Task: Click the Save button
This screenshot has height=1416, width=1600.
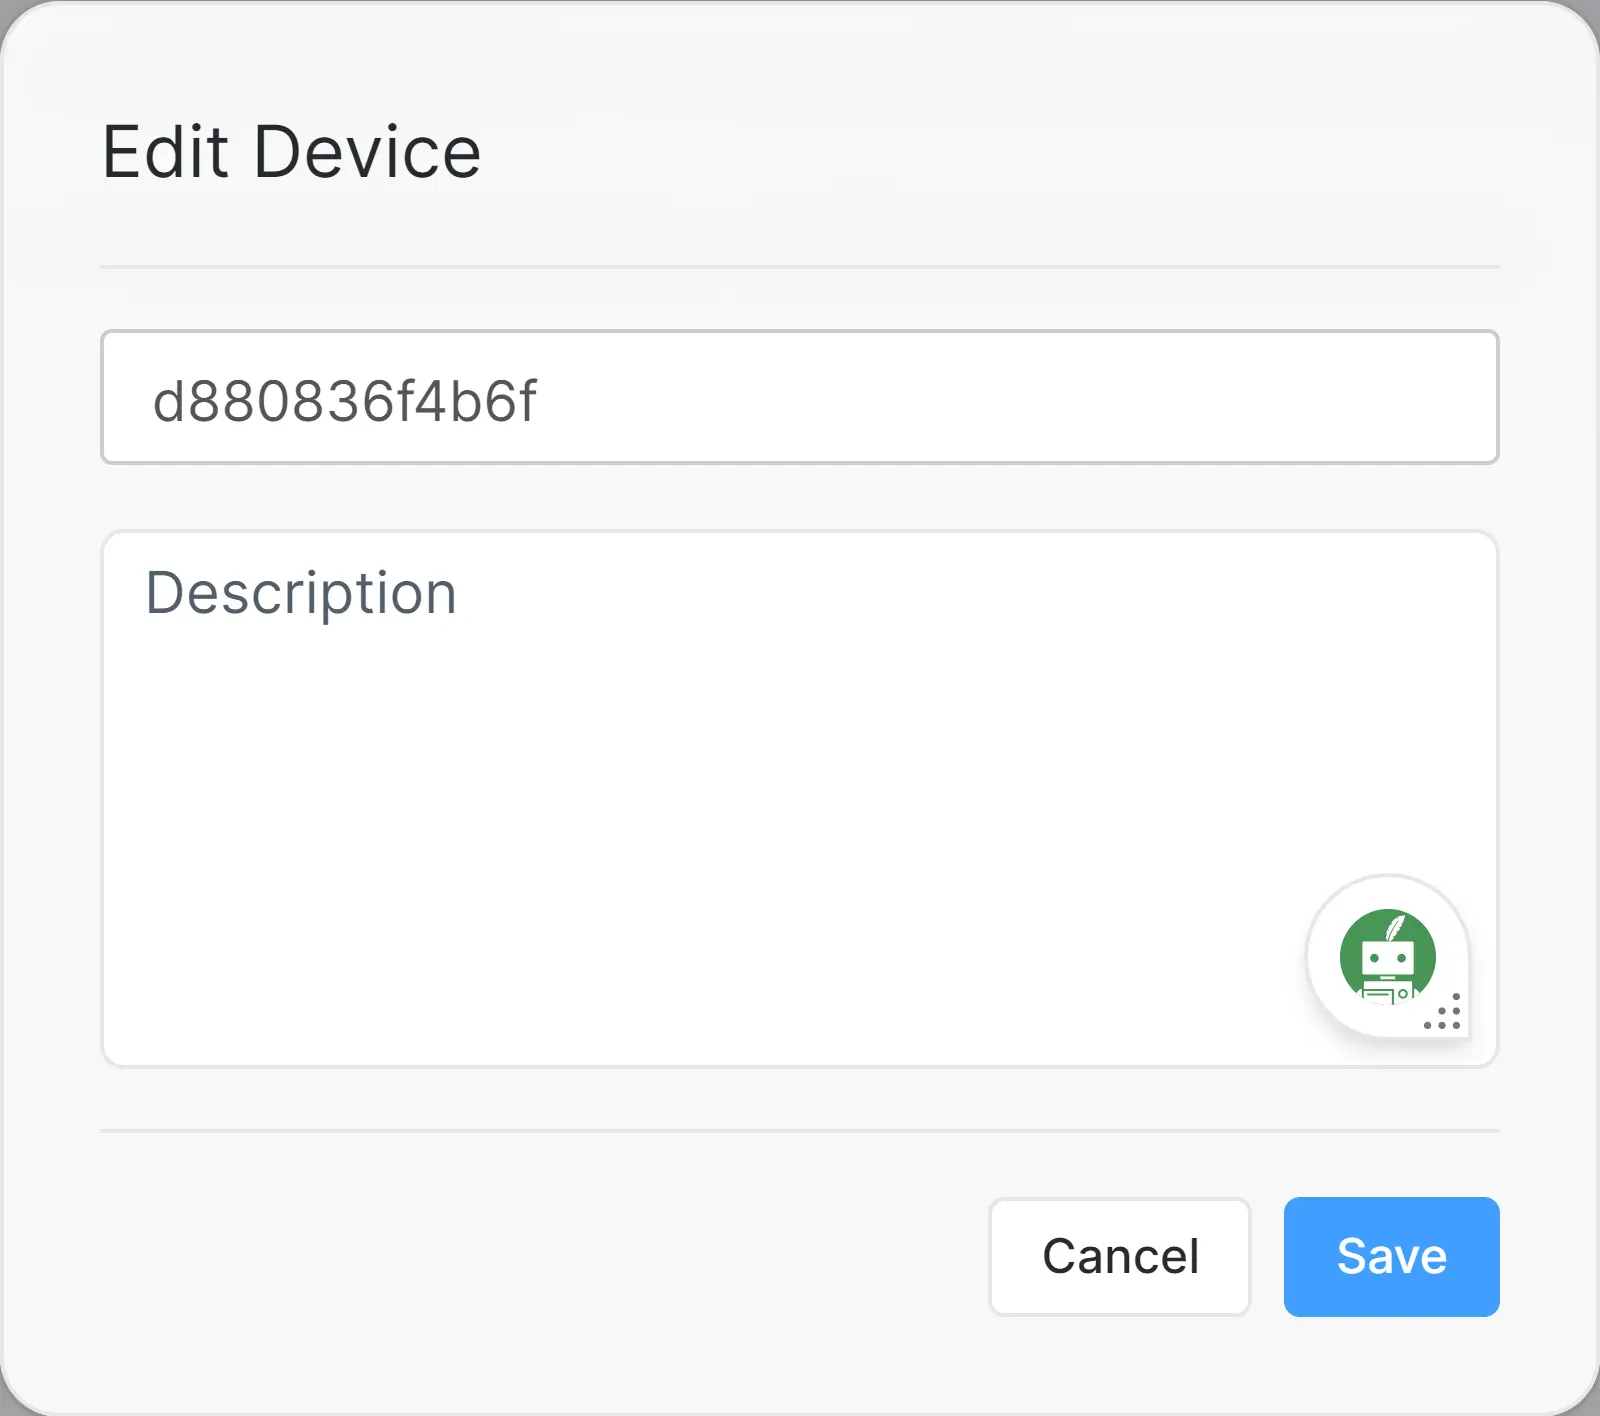Action: pyautogui.click(x=1391, y=1256)
